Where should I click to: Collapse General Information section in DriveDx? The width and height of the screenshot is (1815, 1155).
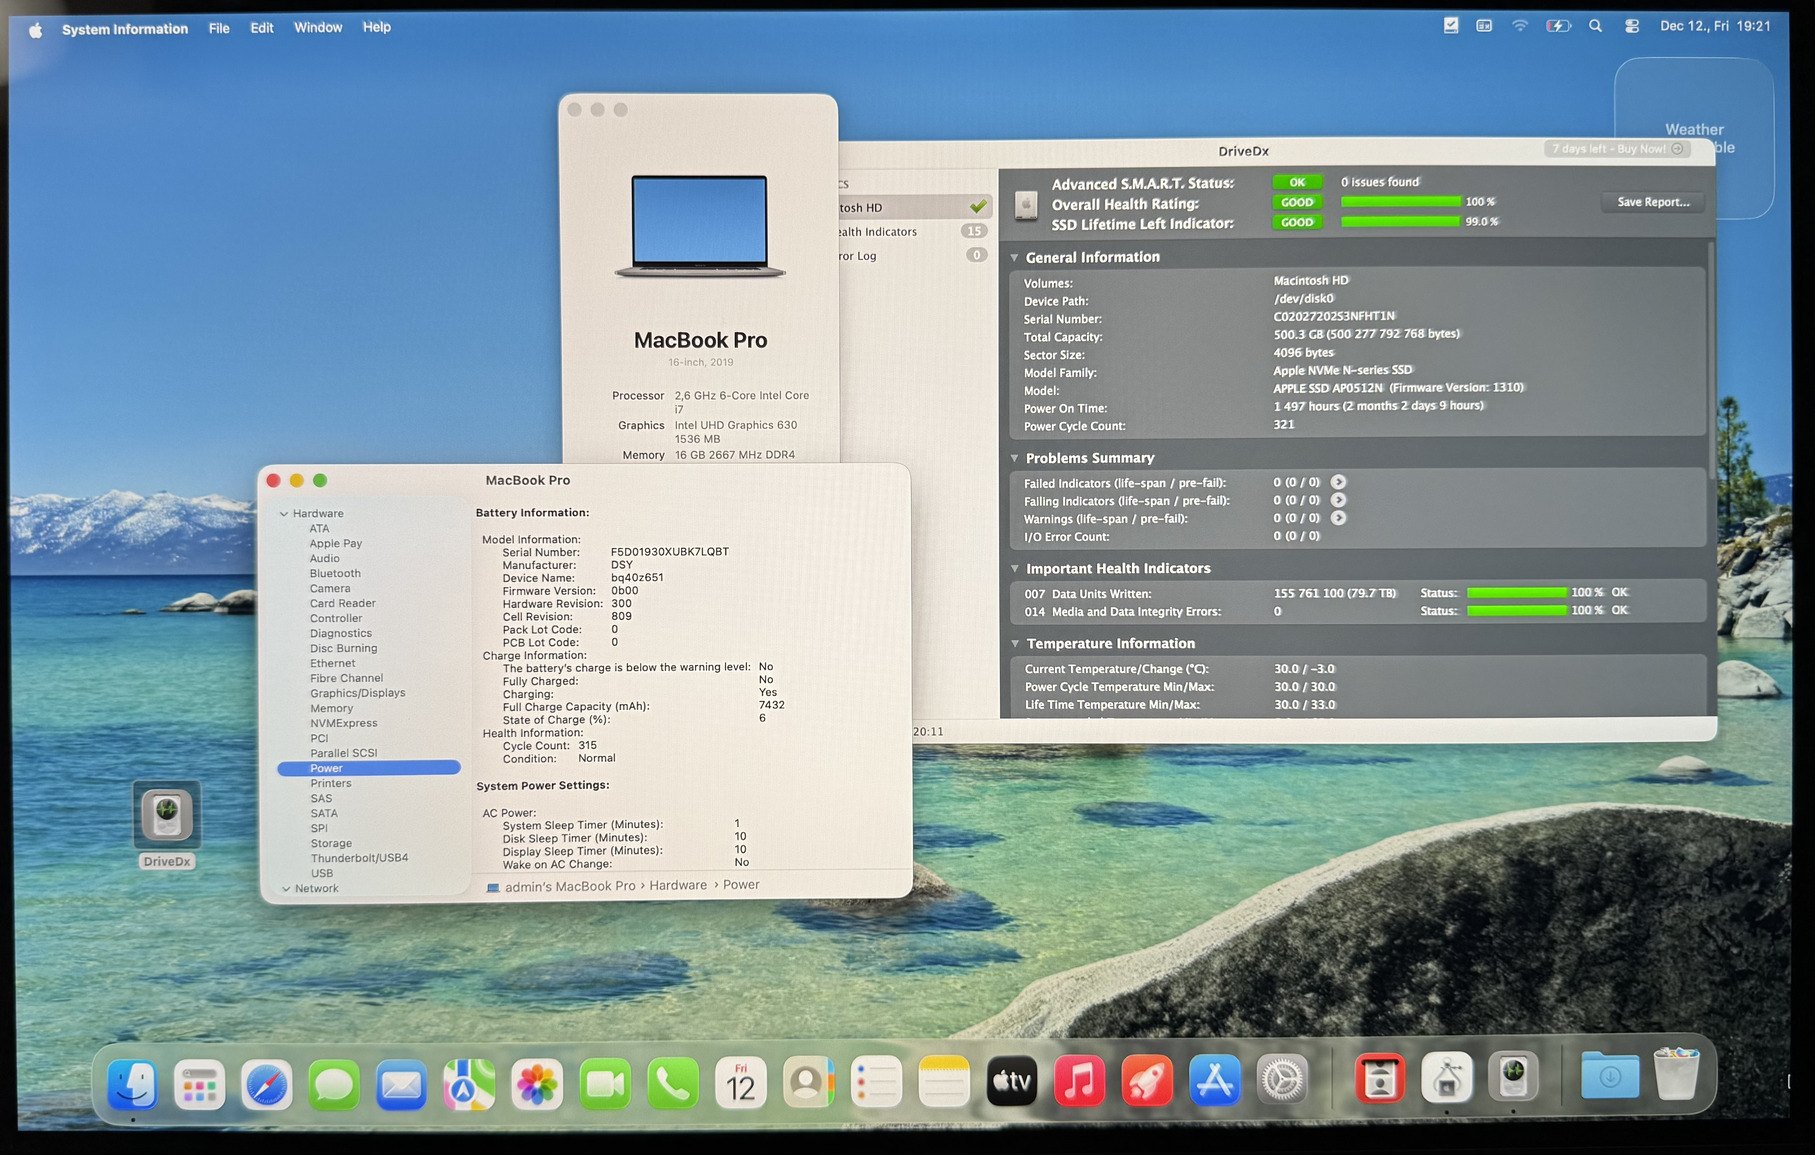[1014, 258]
